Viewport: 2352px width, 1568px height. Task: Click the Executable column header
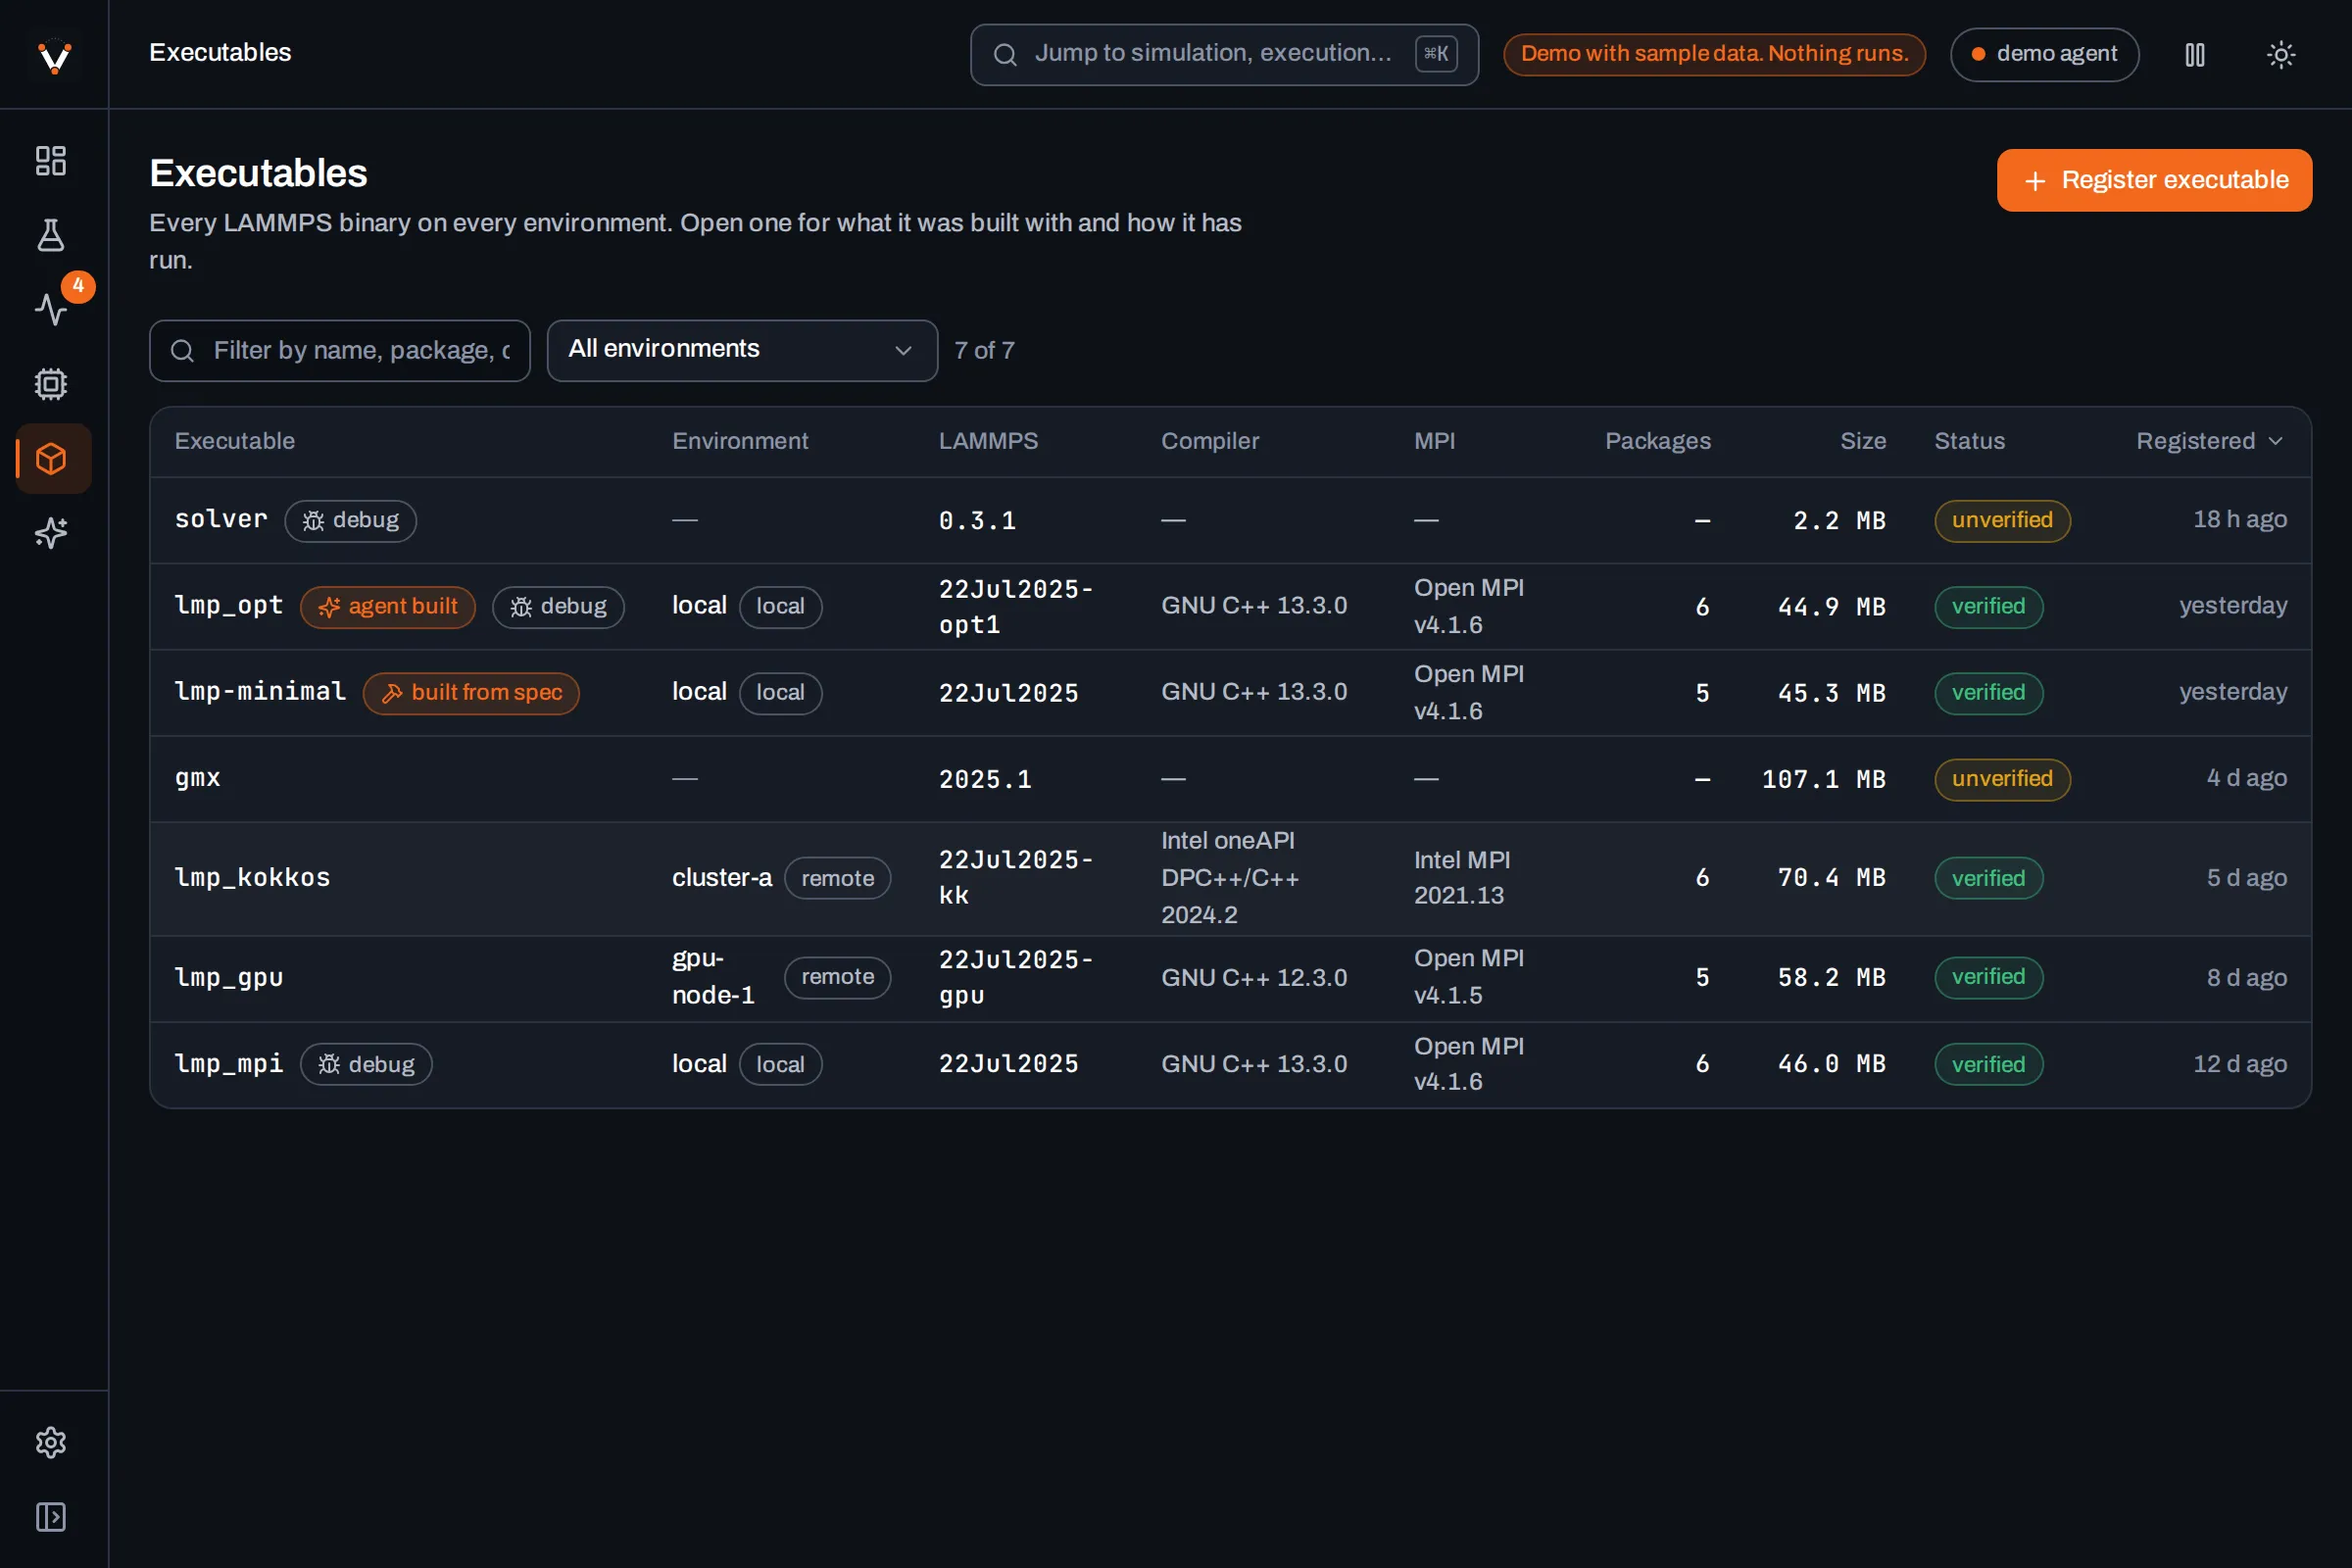pyautogui.click(x=234, y=441)
